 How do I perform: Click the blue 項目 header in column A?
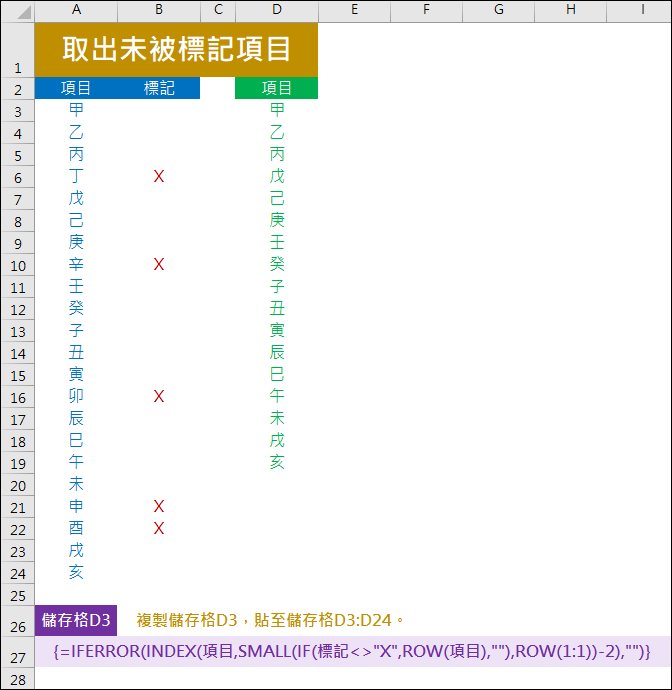(x=76, y=88)
